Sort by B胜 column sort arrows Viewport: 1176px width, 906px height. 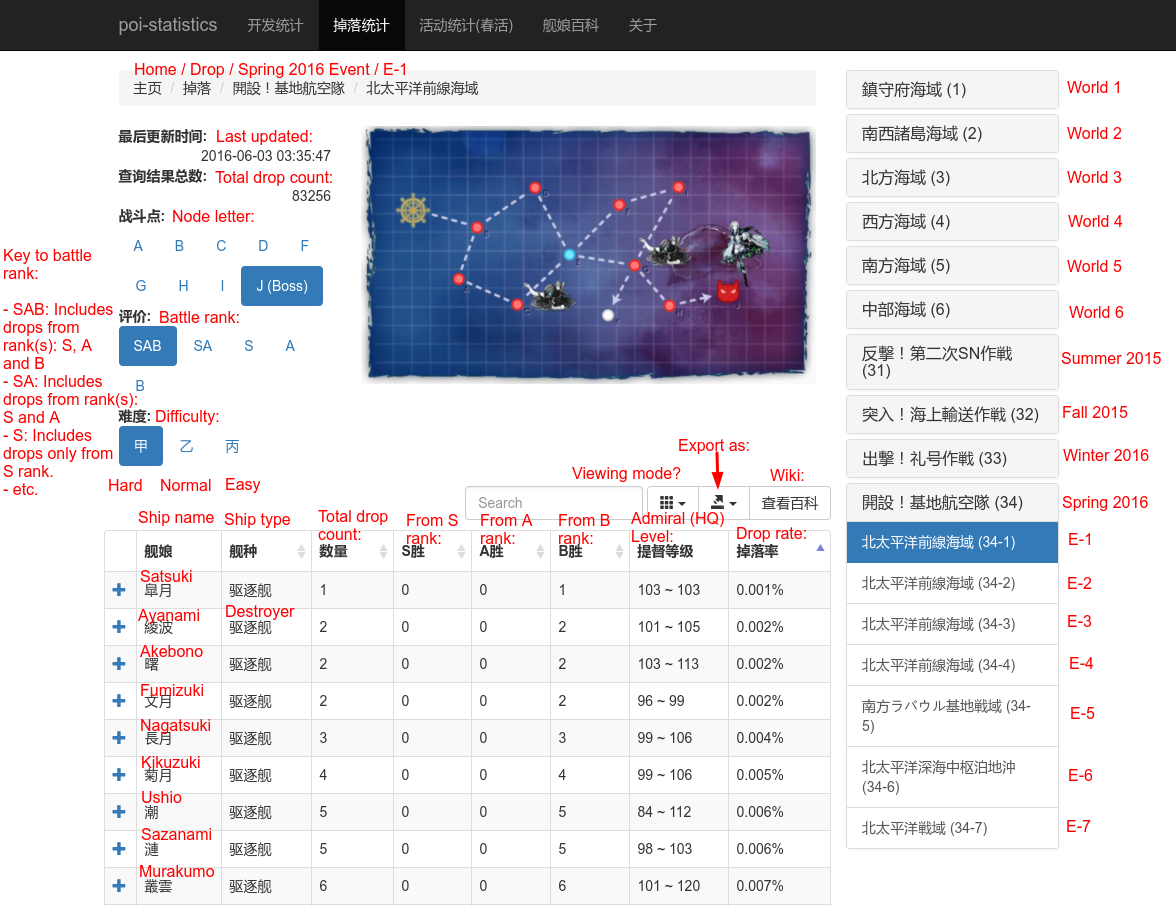(x=619, y=551)
